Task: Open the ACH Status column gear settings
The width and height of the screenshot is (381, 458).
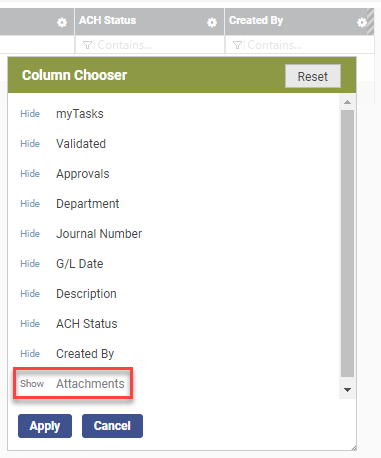Action: 212,22
